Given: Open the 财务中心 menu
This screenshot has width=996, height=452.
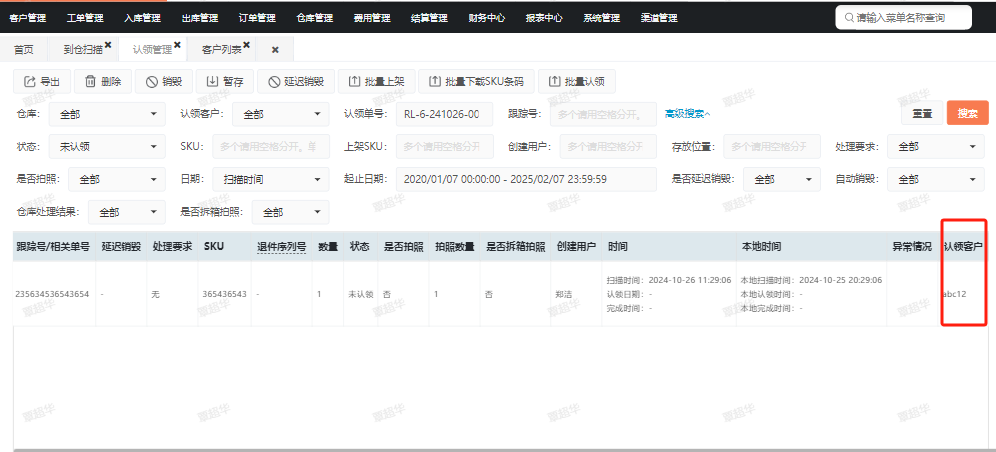Looking at the screenshot, I should tap(487, 18).
